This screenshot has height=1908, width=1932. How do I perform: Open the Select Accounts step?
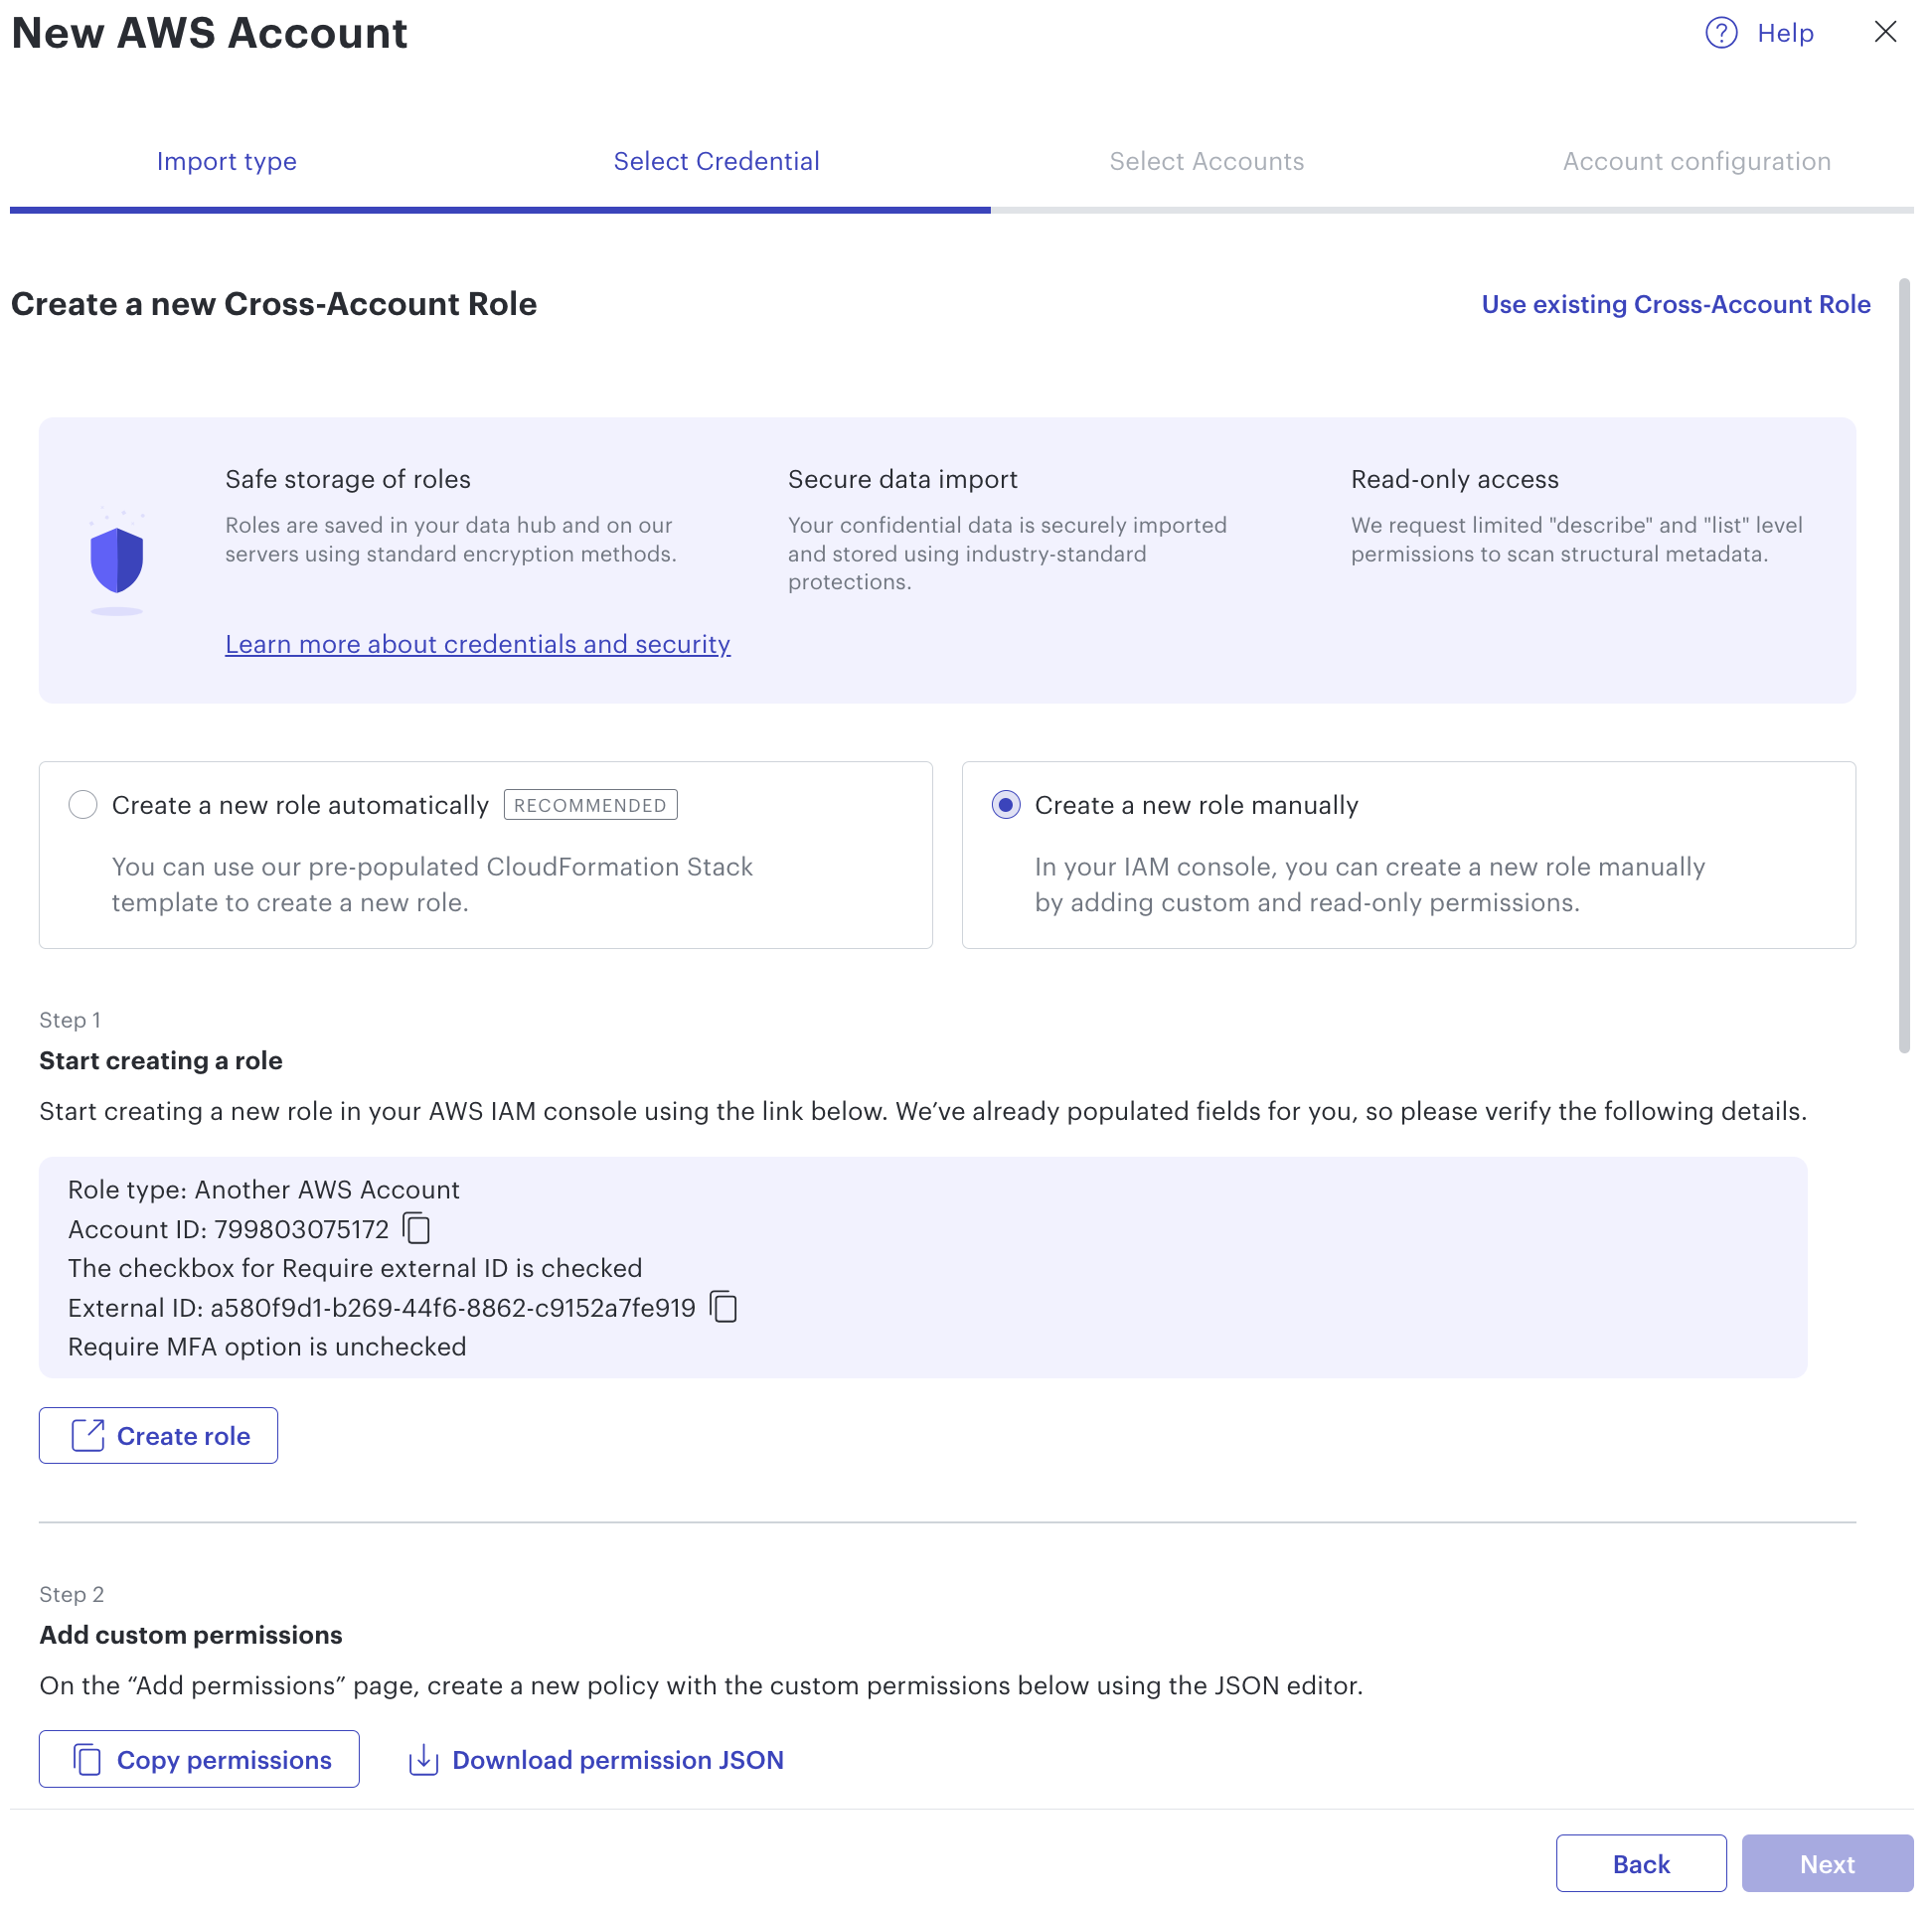pos(1206,161)
